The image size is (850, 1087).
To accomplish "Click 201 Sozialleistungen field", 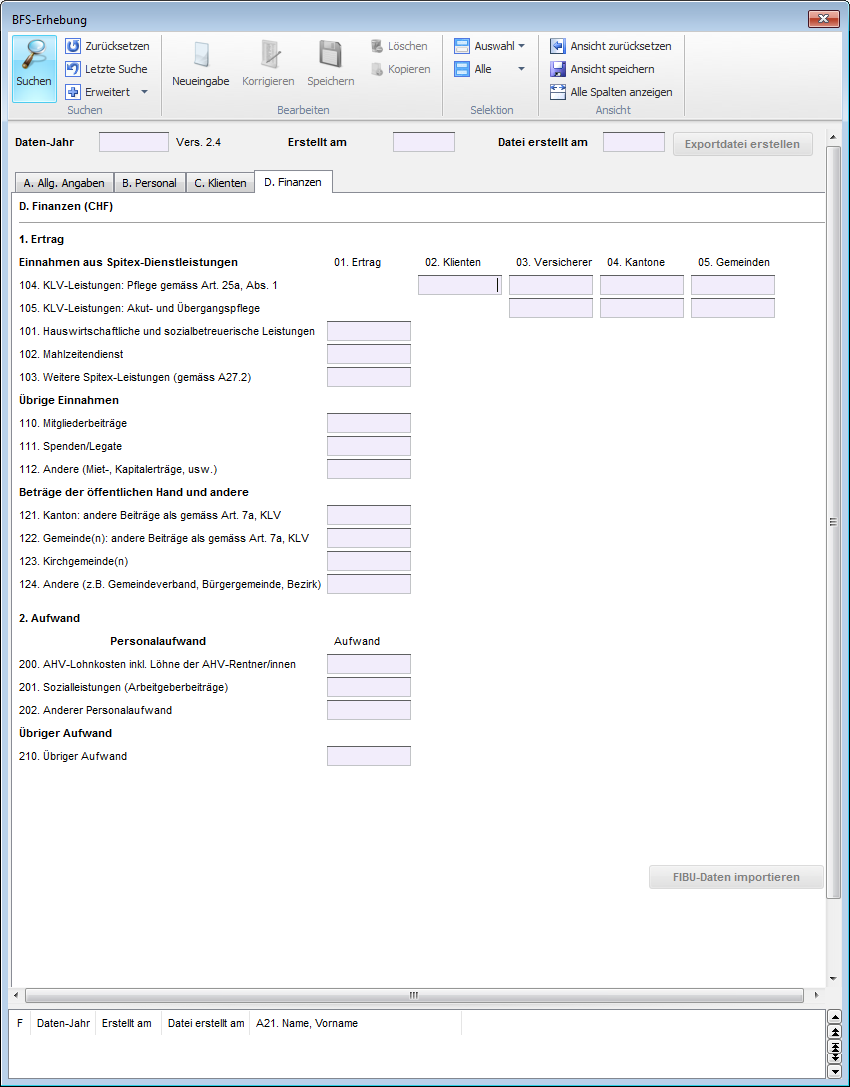I will tap(369, 687).
